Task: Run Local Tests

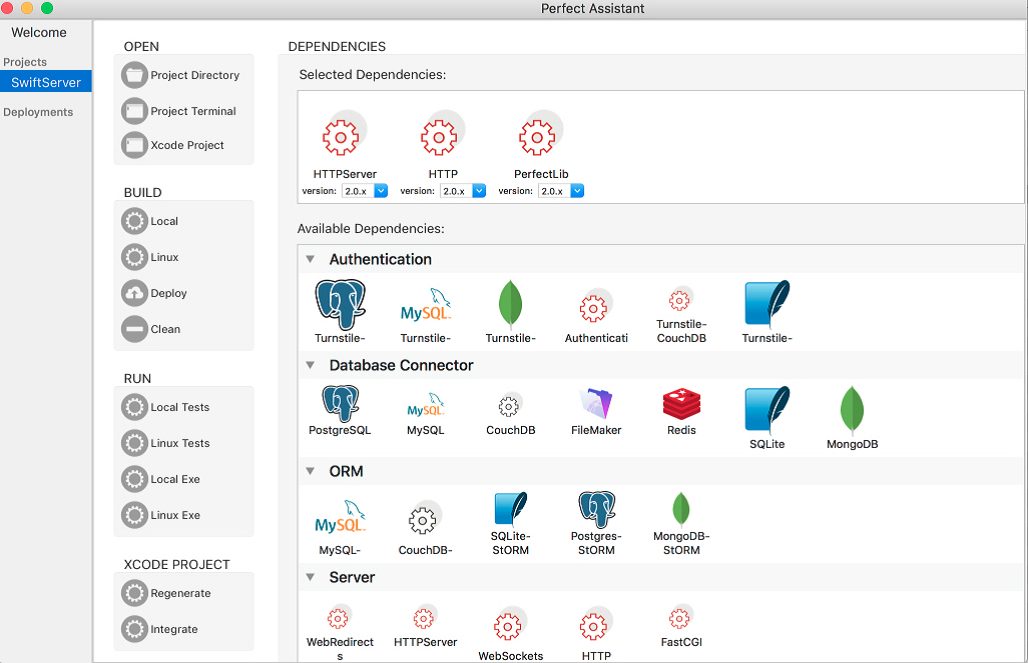Action: [x=166, y=407]
